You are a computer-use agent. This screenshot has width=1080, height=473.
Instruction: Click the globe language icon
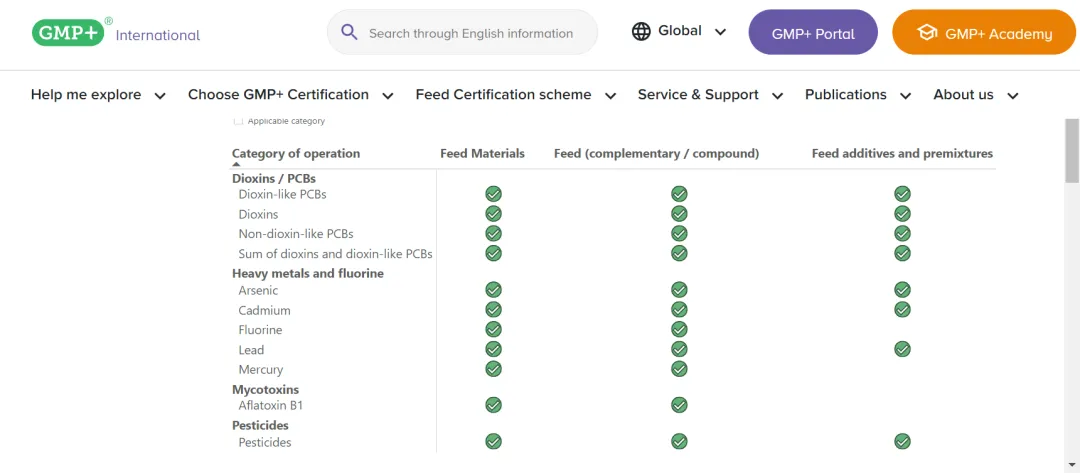641,31
